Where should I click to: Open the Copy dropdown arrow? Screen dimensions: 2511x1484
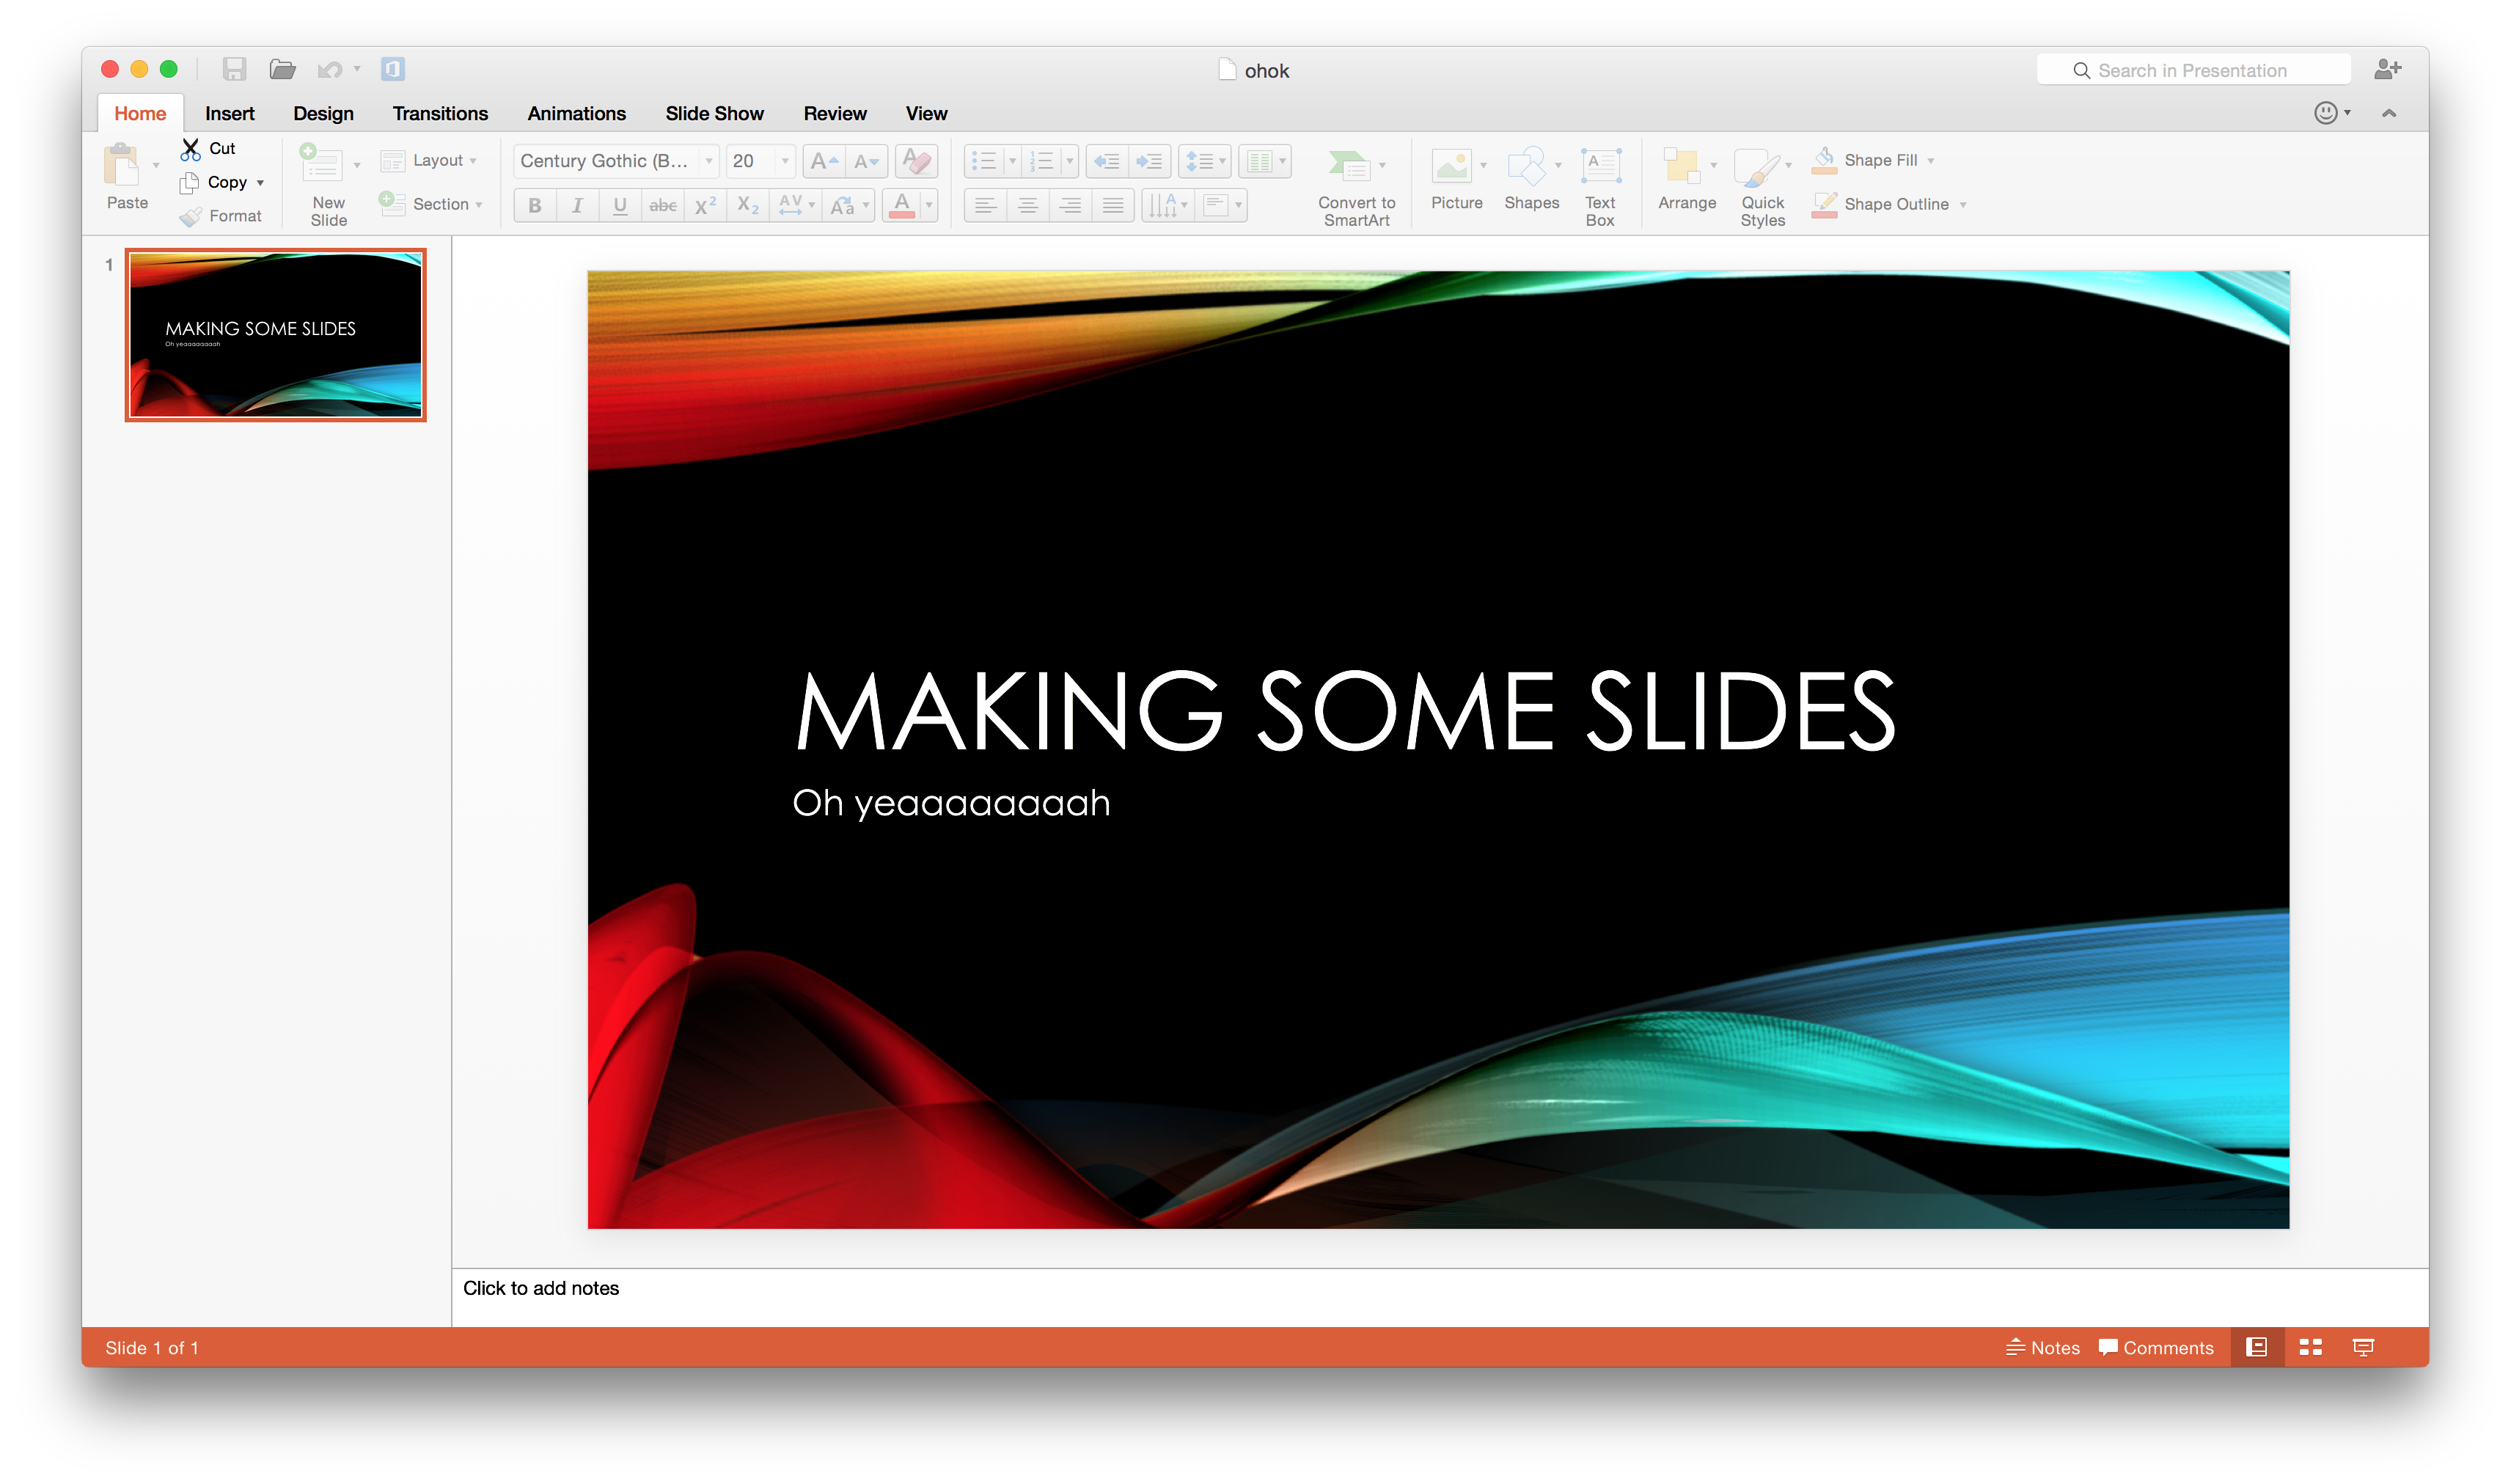coord(260,183)
